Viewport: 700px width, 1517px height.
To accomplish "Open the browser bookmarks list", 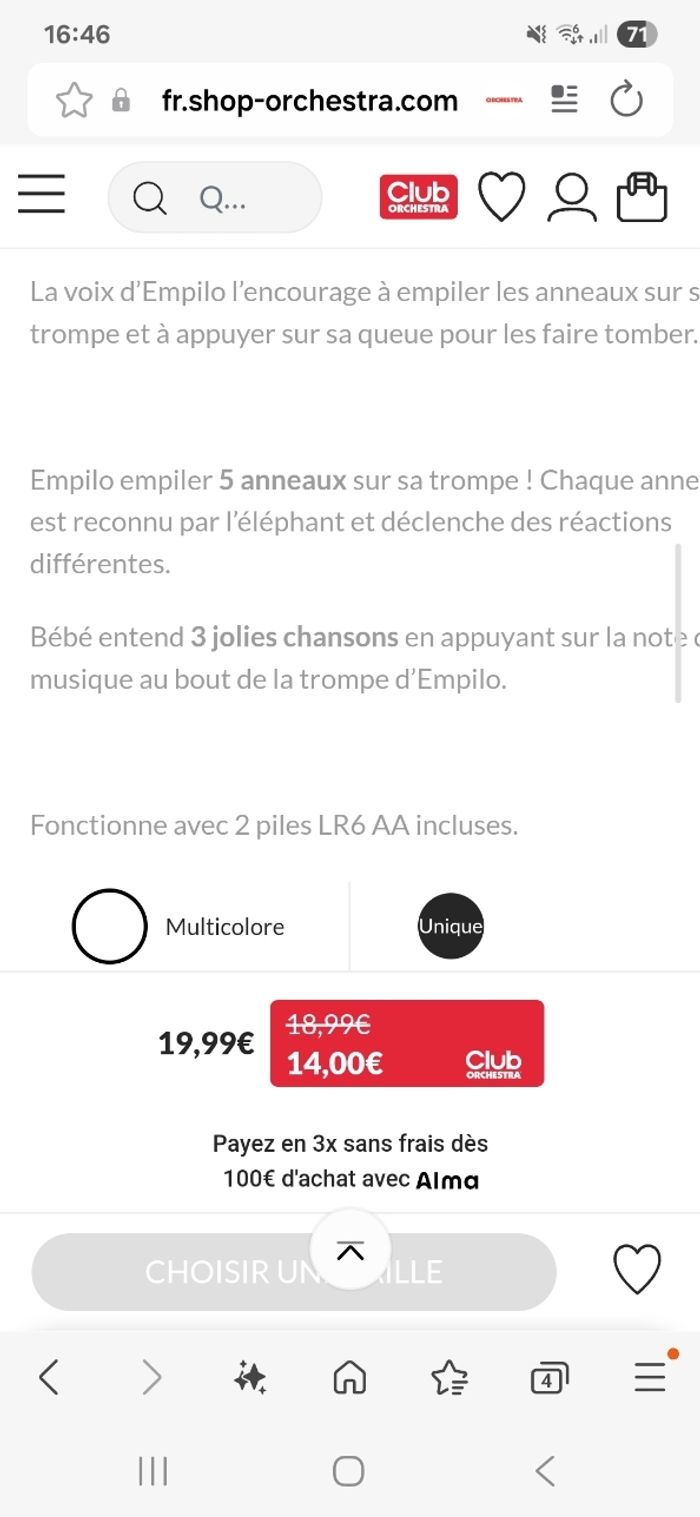I will 449,1380.
